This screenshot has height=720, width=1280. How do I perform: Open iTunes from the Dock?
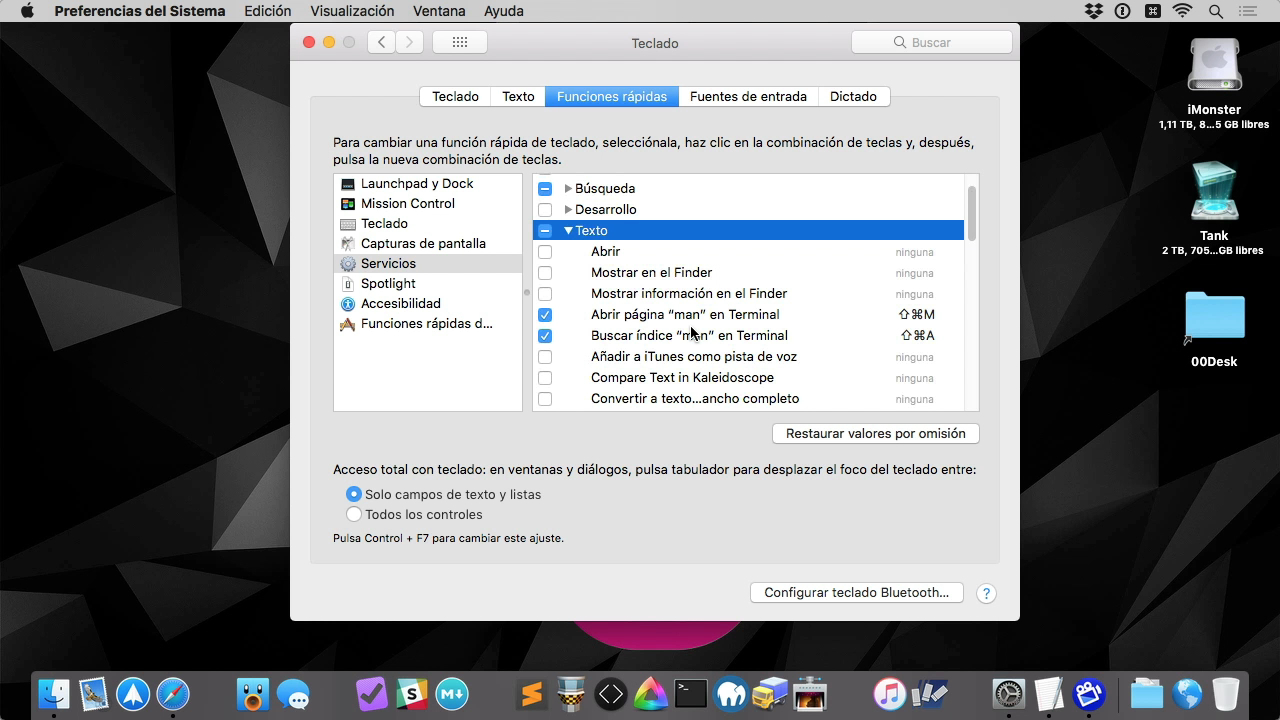tap(889, 693)
